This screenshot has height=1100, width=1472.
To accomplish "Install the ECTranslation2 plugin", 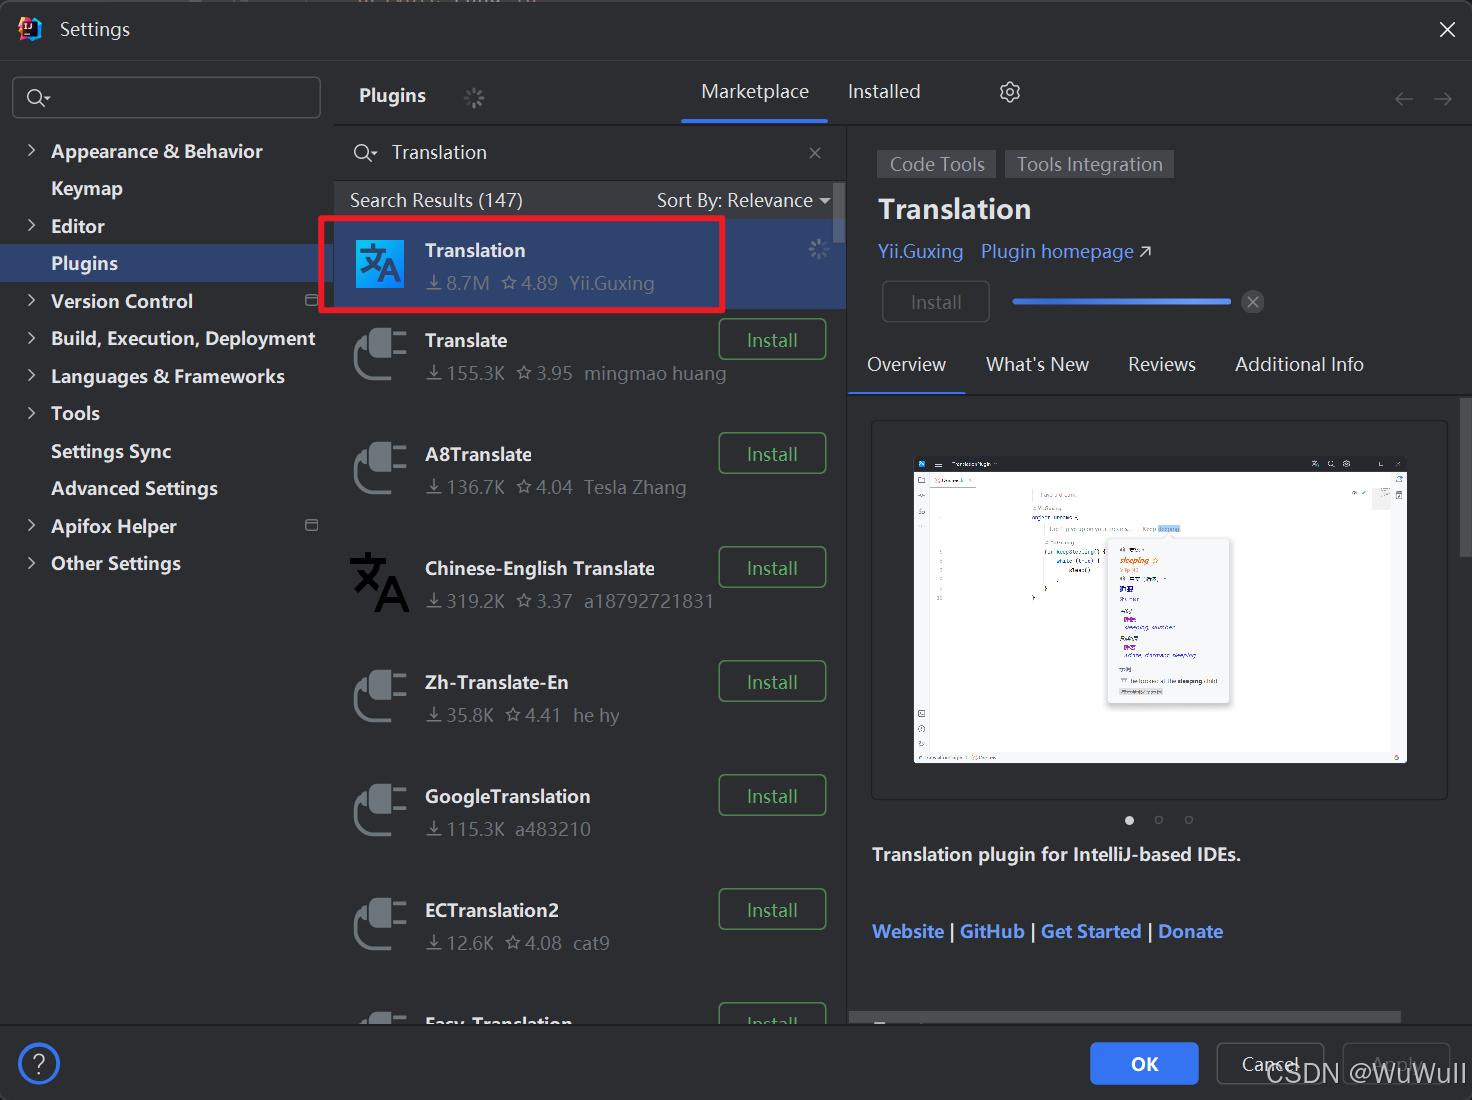I will click(x=772, y=910).
